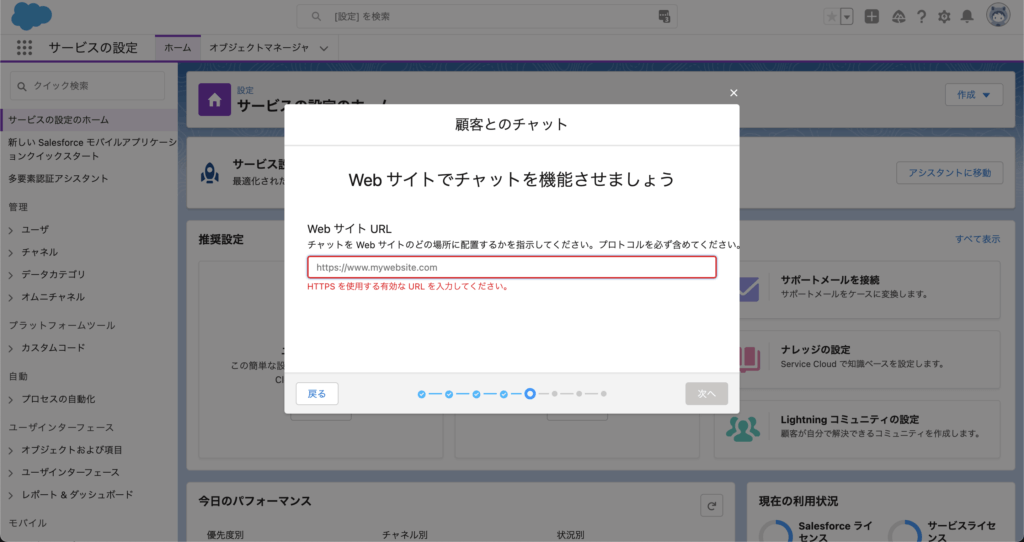
Task: Open 新しい Salesforce モバイルアプリケーション quick start link
Action: 91,149
